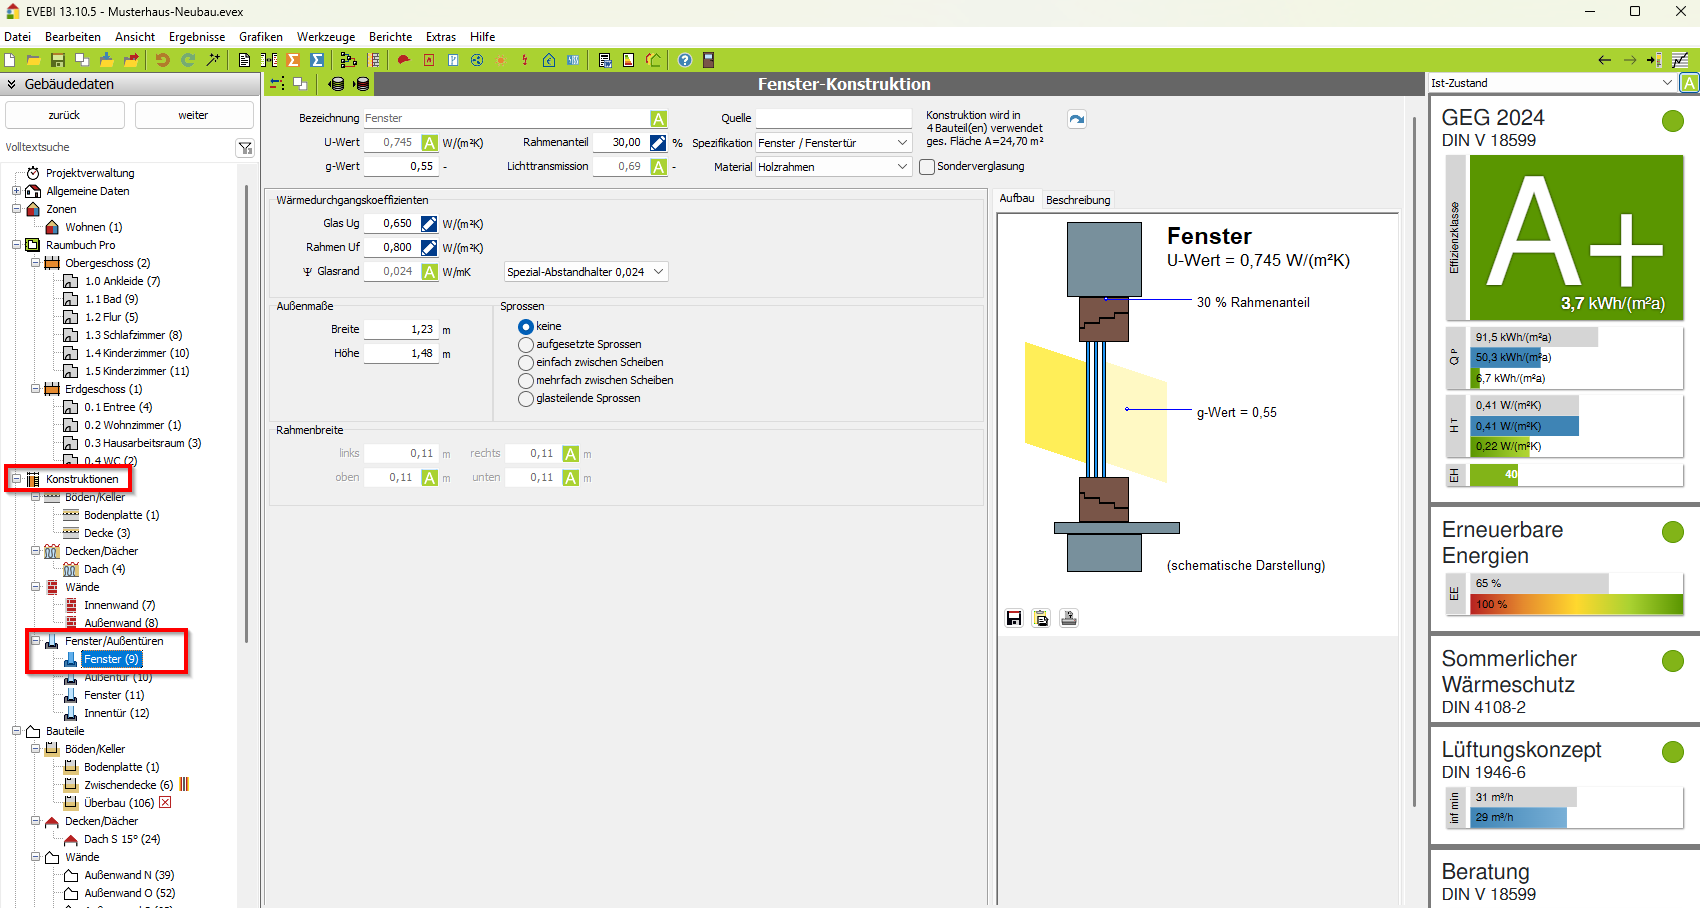
Task: Click the Save floppy disk toolbar icon
Action: [x=57, y=60]
